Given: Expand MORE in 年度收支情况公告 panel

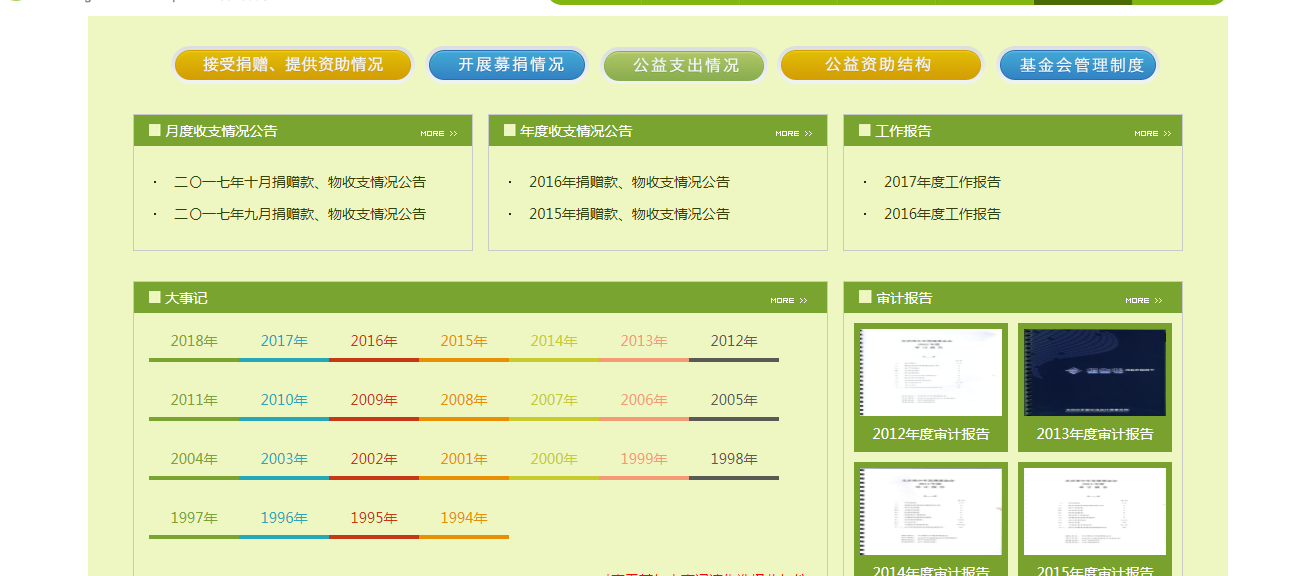Looking at the screenshot, I should [793, 133].
